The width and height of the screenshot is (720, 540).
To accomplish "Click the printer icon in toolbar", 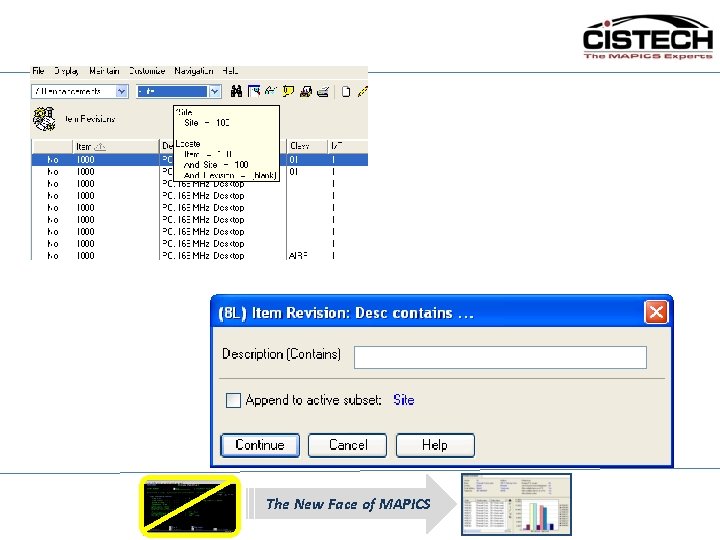I will [x=323, y=91].
